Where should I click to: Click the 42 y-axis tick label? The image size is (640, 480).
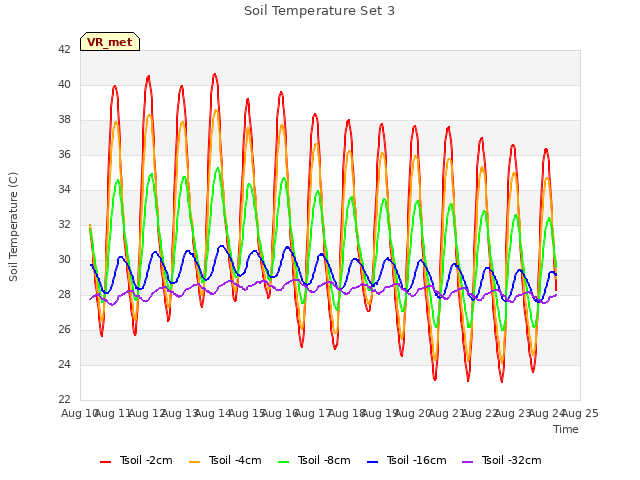pyautogui.click(x=64, y=49)
